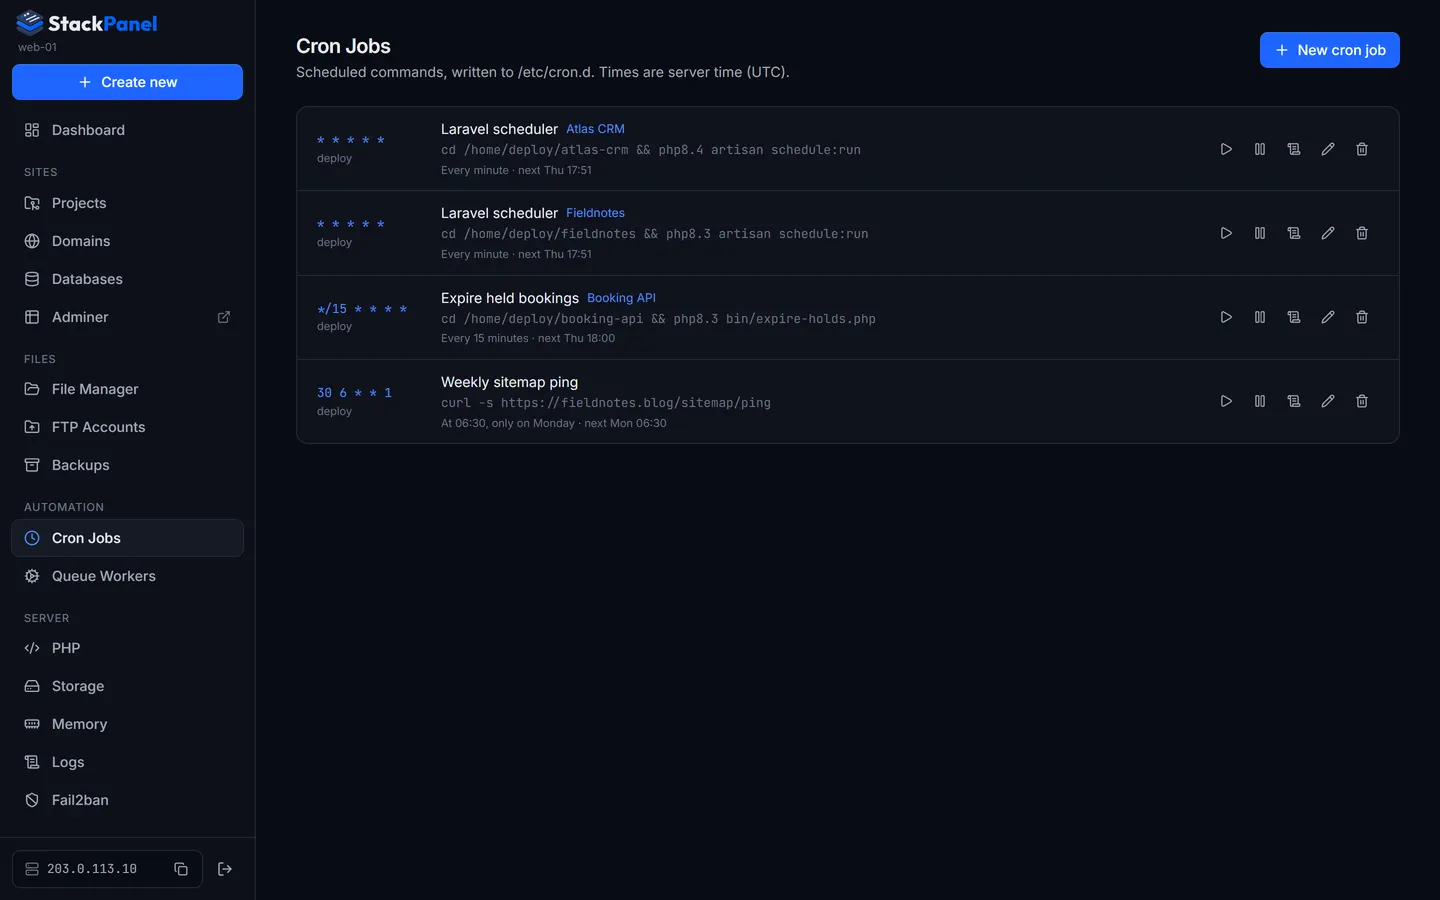Open logs for Fieldnotes scheduler job

coord(1294,233)
